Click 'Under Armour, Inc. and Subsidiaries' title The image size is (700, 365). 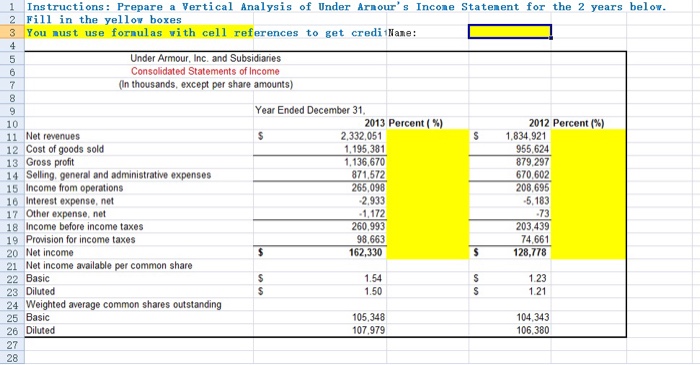pyautogui.click(x=205, y=58)
